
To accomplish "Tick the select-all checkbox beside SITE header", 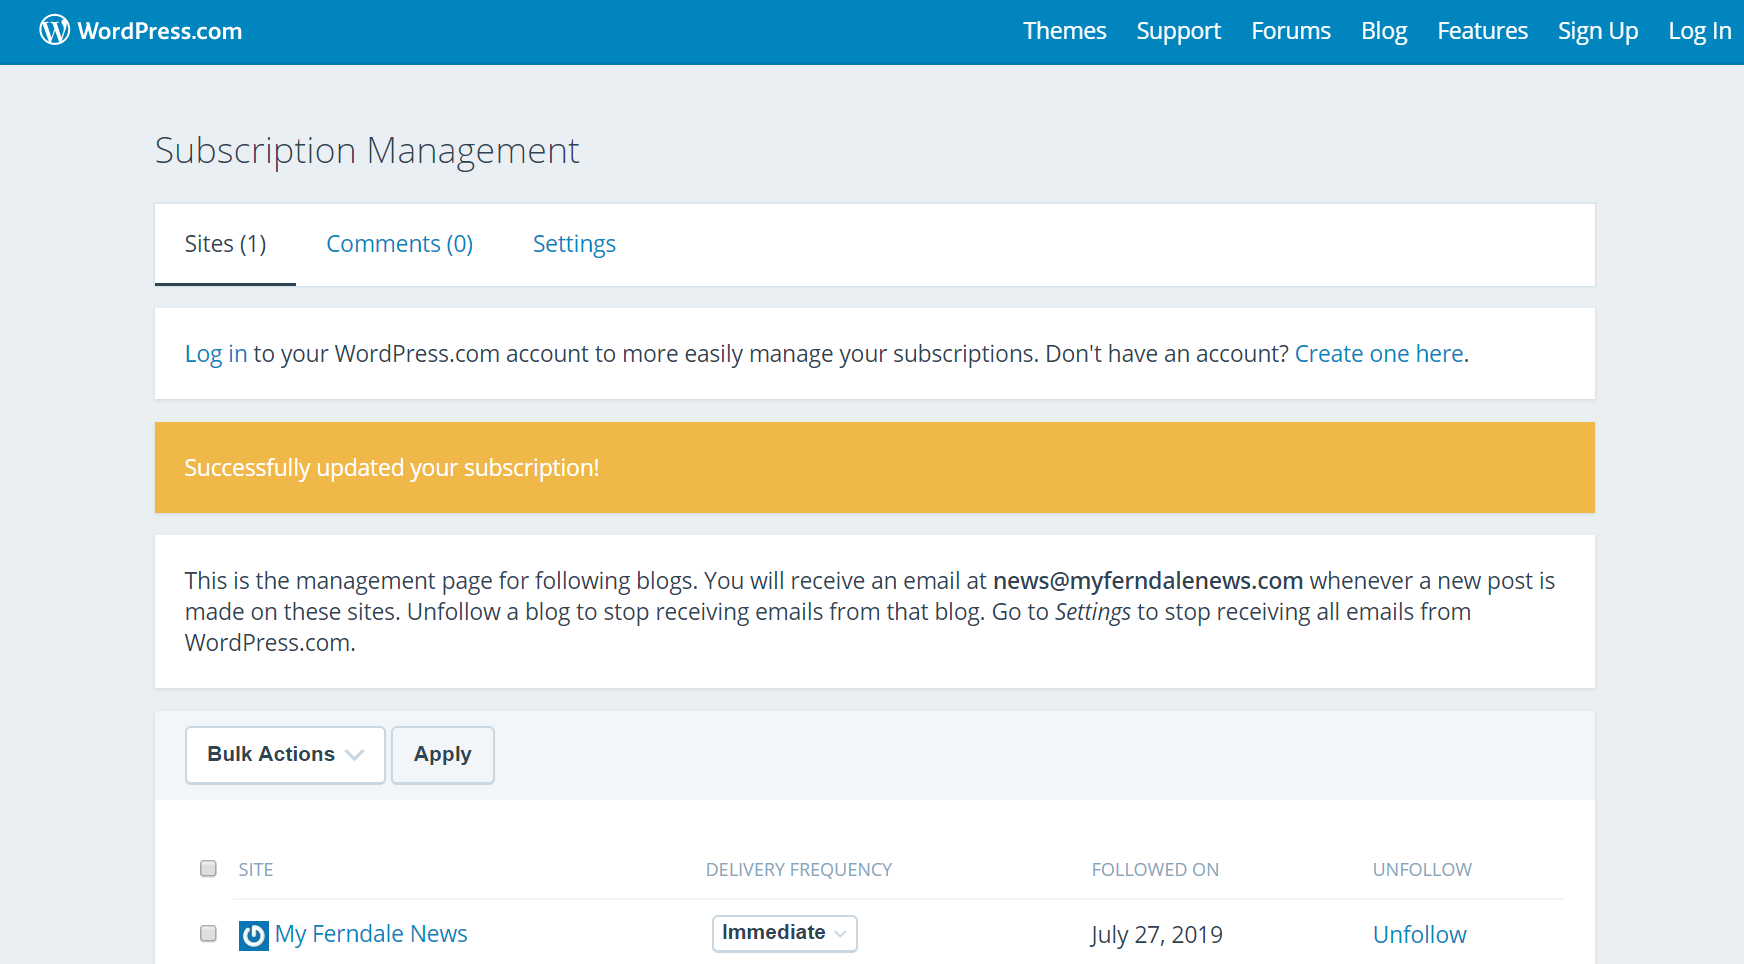I will [208, 868].
